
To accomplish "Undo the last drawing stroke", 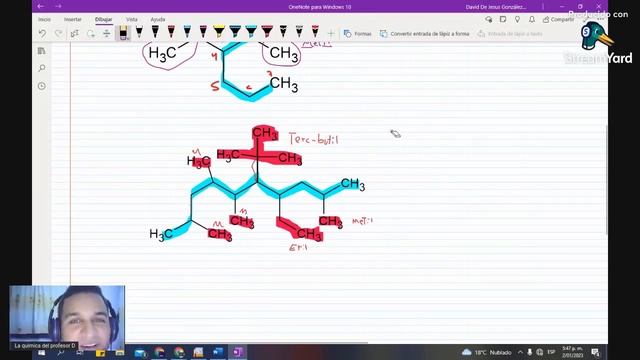I will (42, 33).
